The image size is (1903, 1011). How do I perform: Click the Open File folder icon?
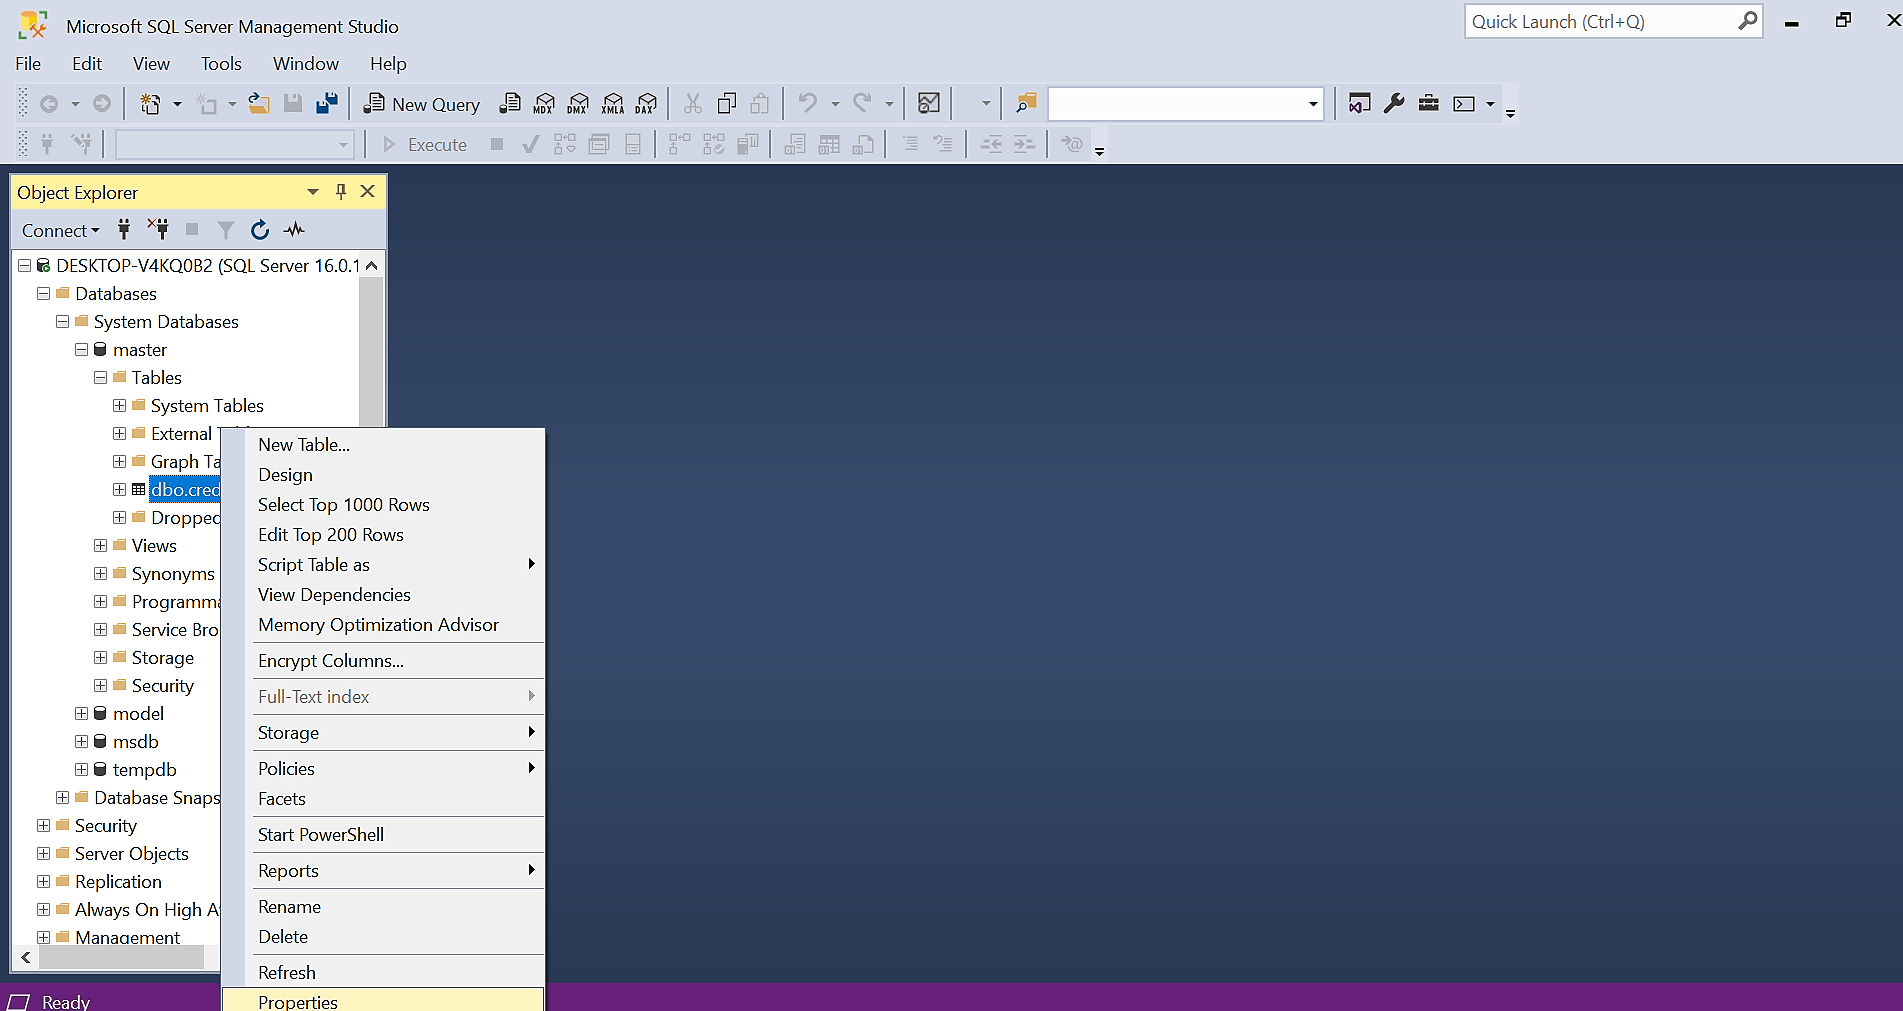259,103
